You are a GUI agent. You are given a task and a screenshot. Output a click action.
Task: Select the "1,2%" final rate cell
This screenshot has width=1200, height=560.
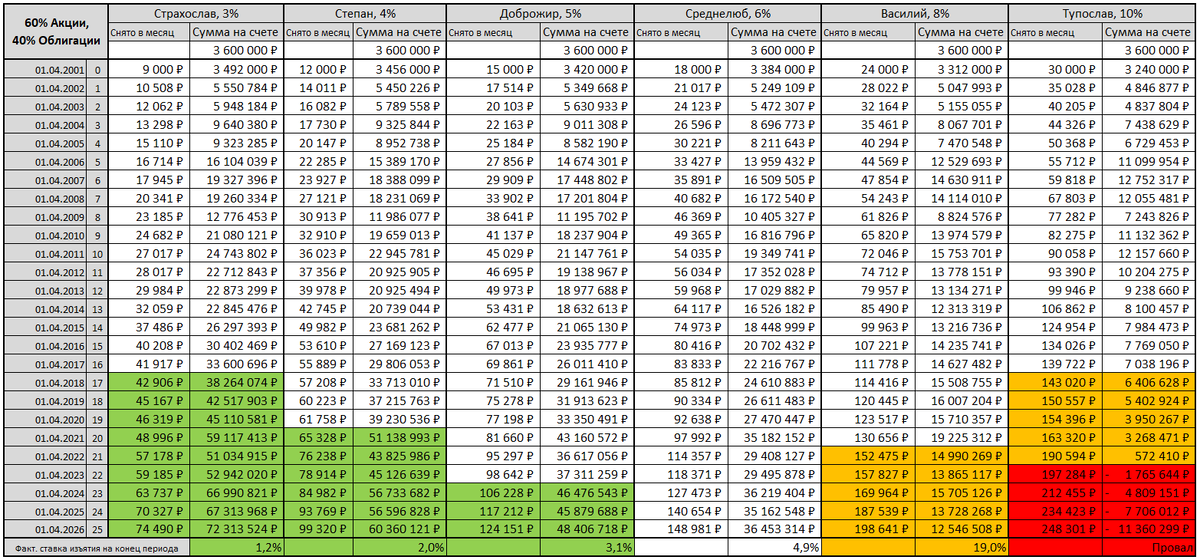tap(237, 548)
